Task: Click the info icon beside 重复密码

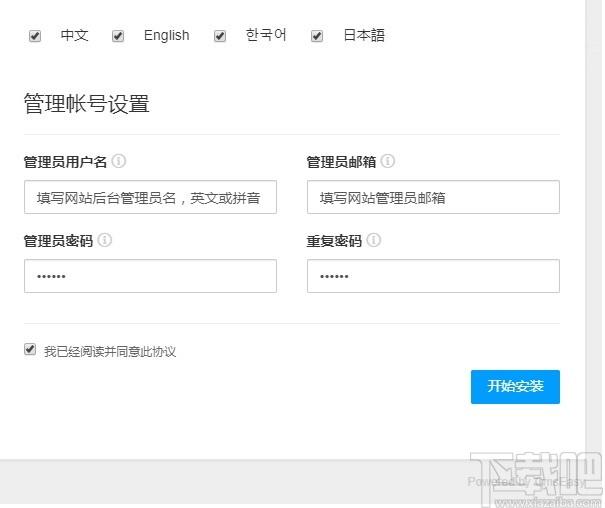Action: point(374,241)
